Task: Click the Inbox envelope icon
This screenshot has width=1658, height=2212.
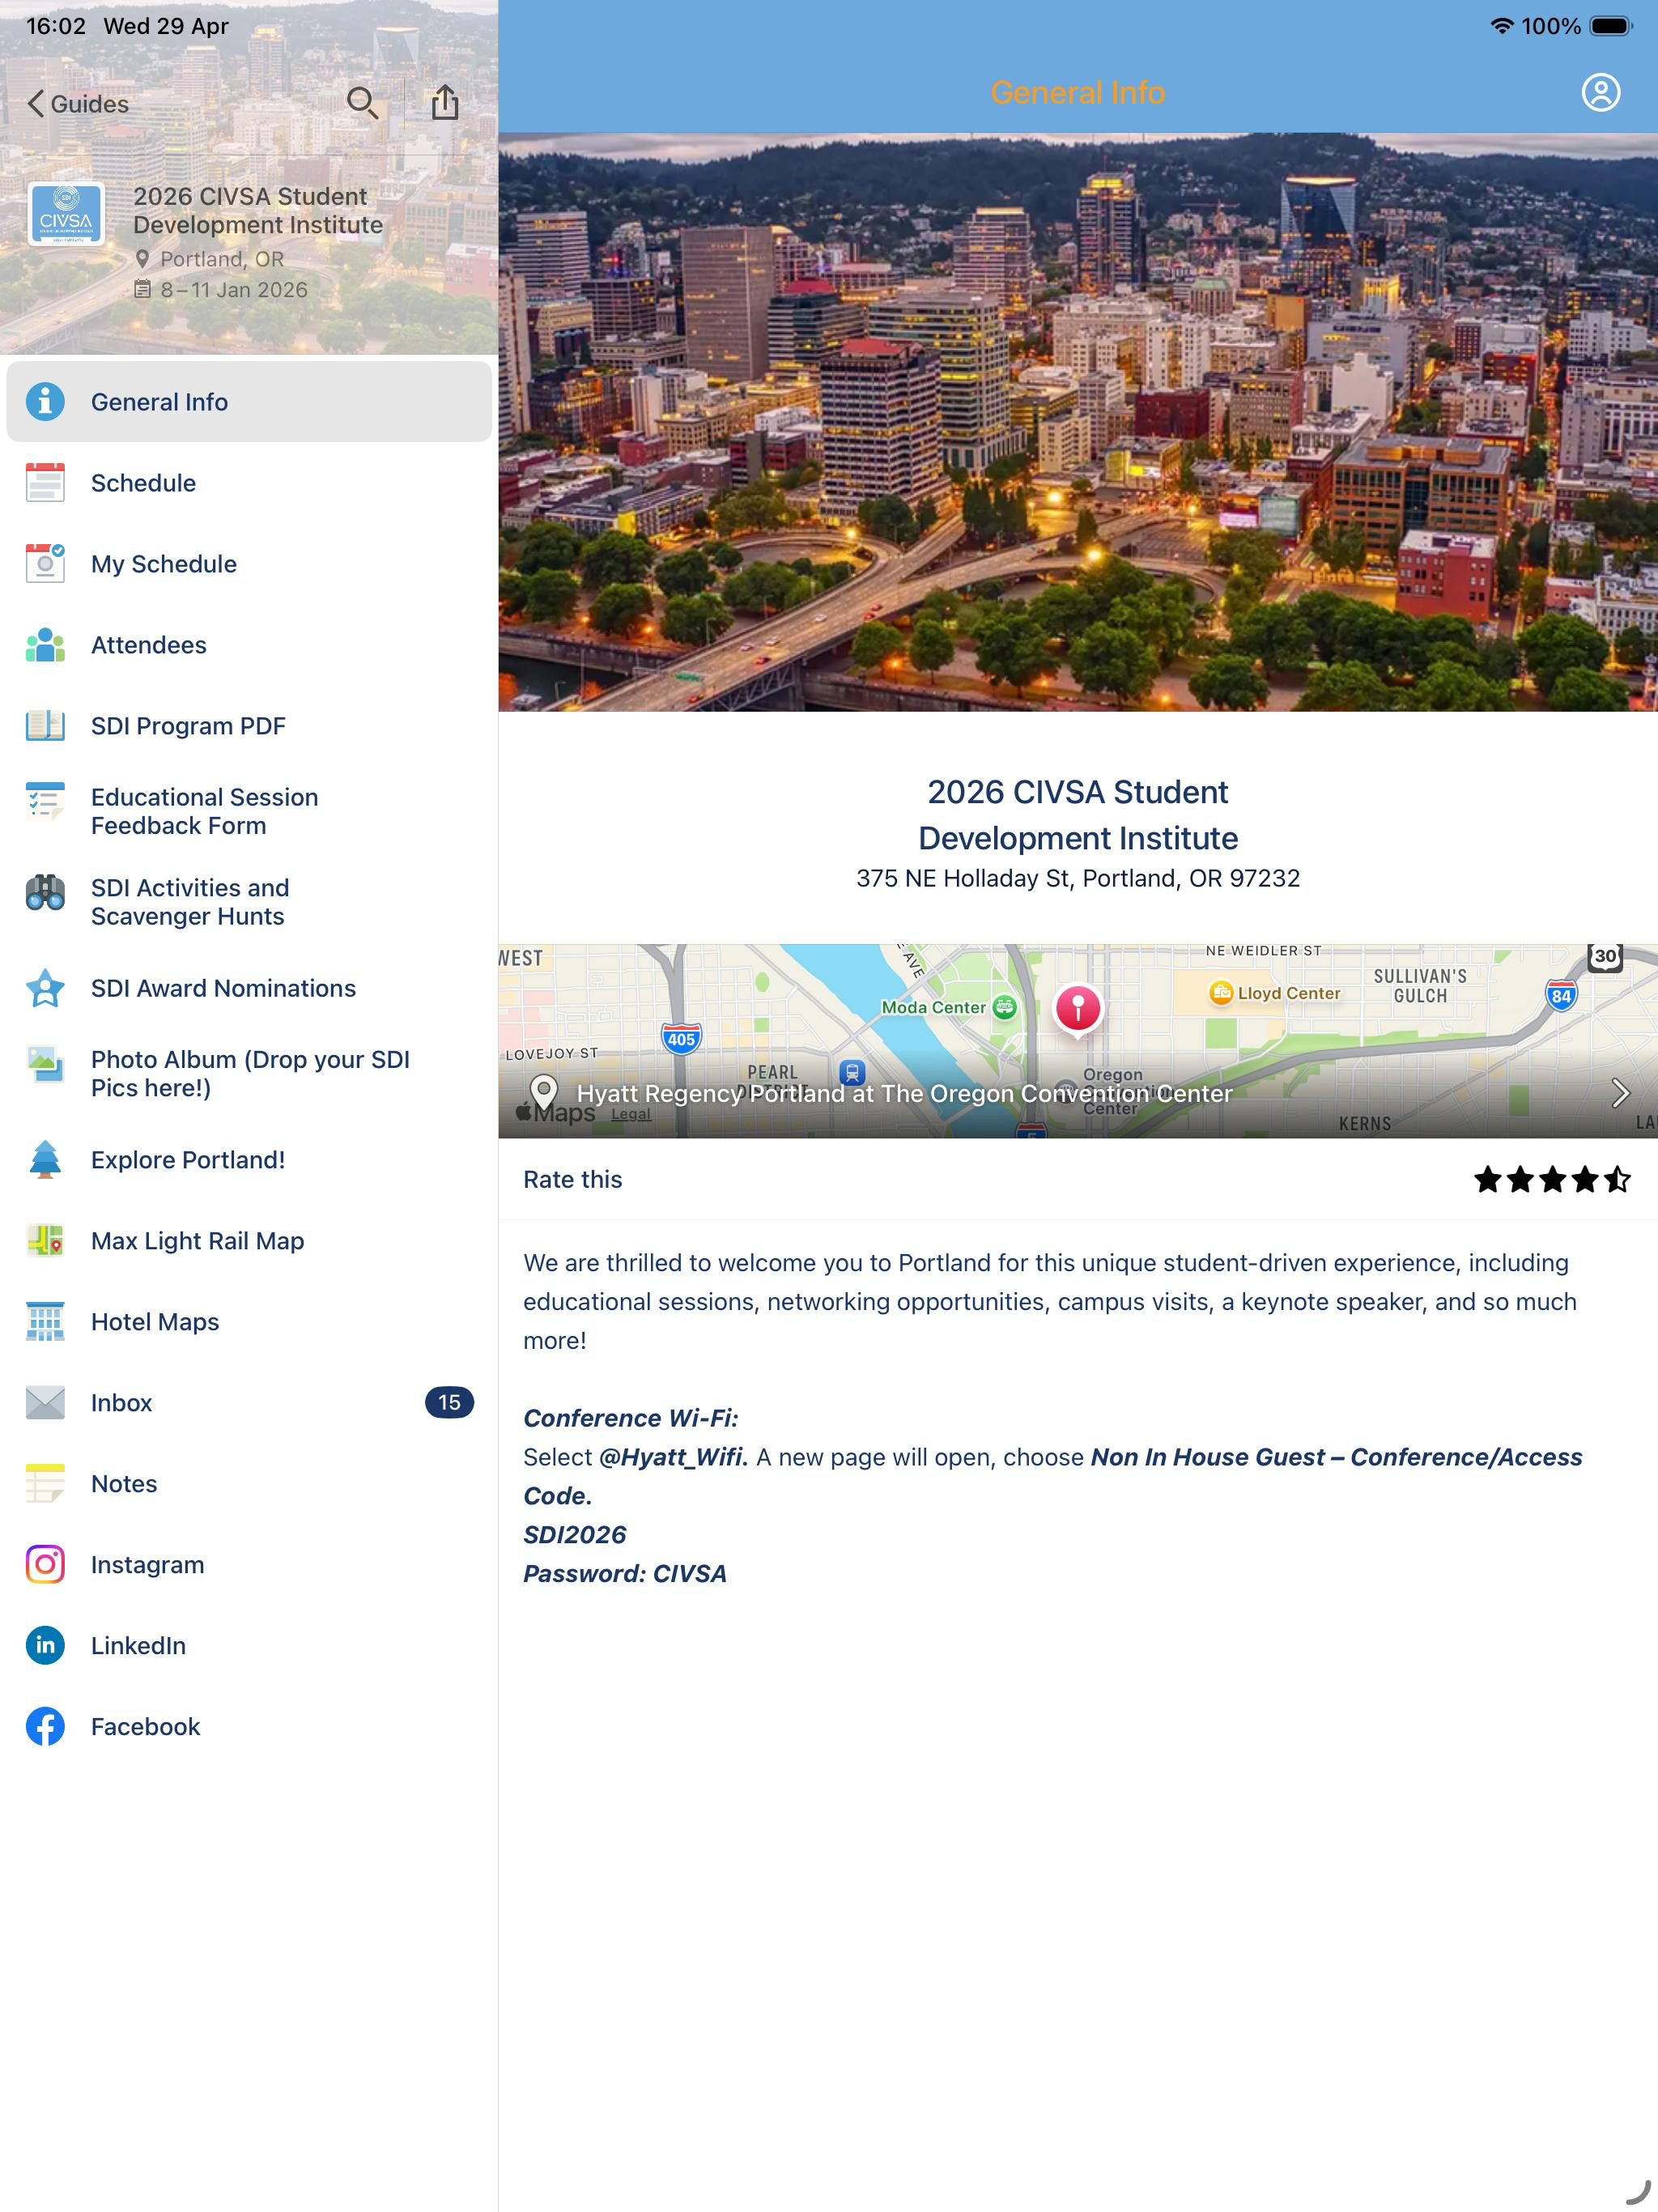Action: coord(45,1403)
